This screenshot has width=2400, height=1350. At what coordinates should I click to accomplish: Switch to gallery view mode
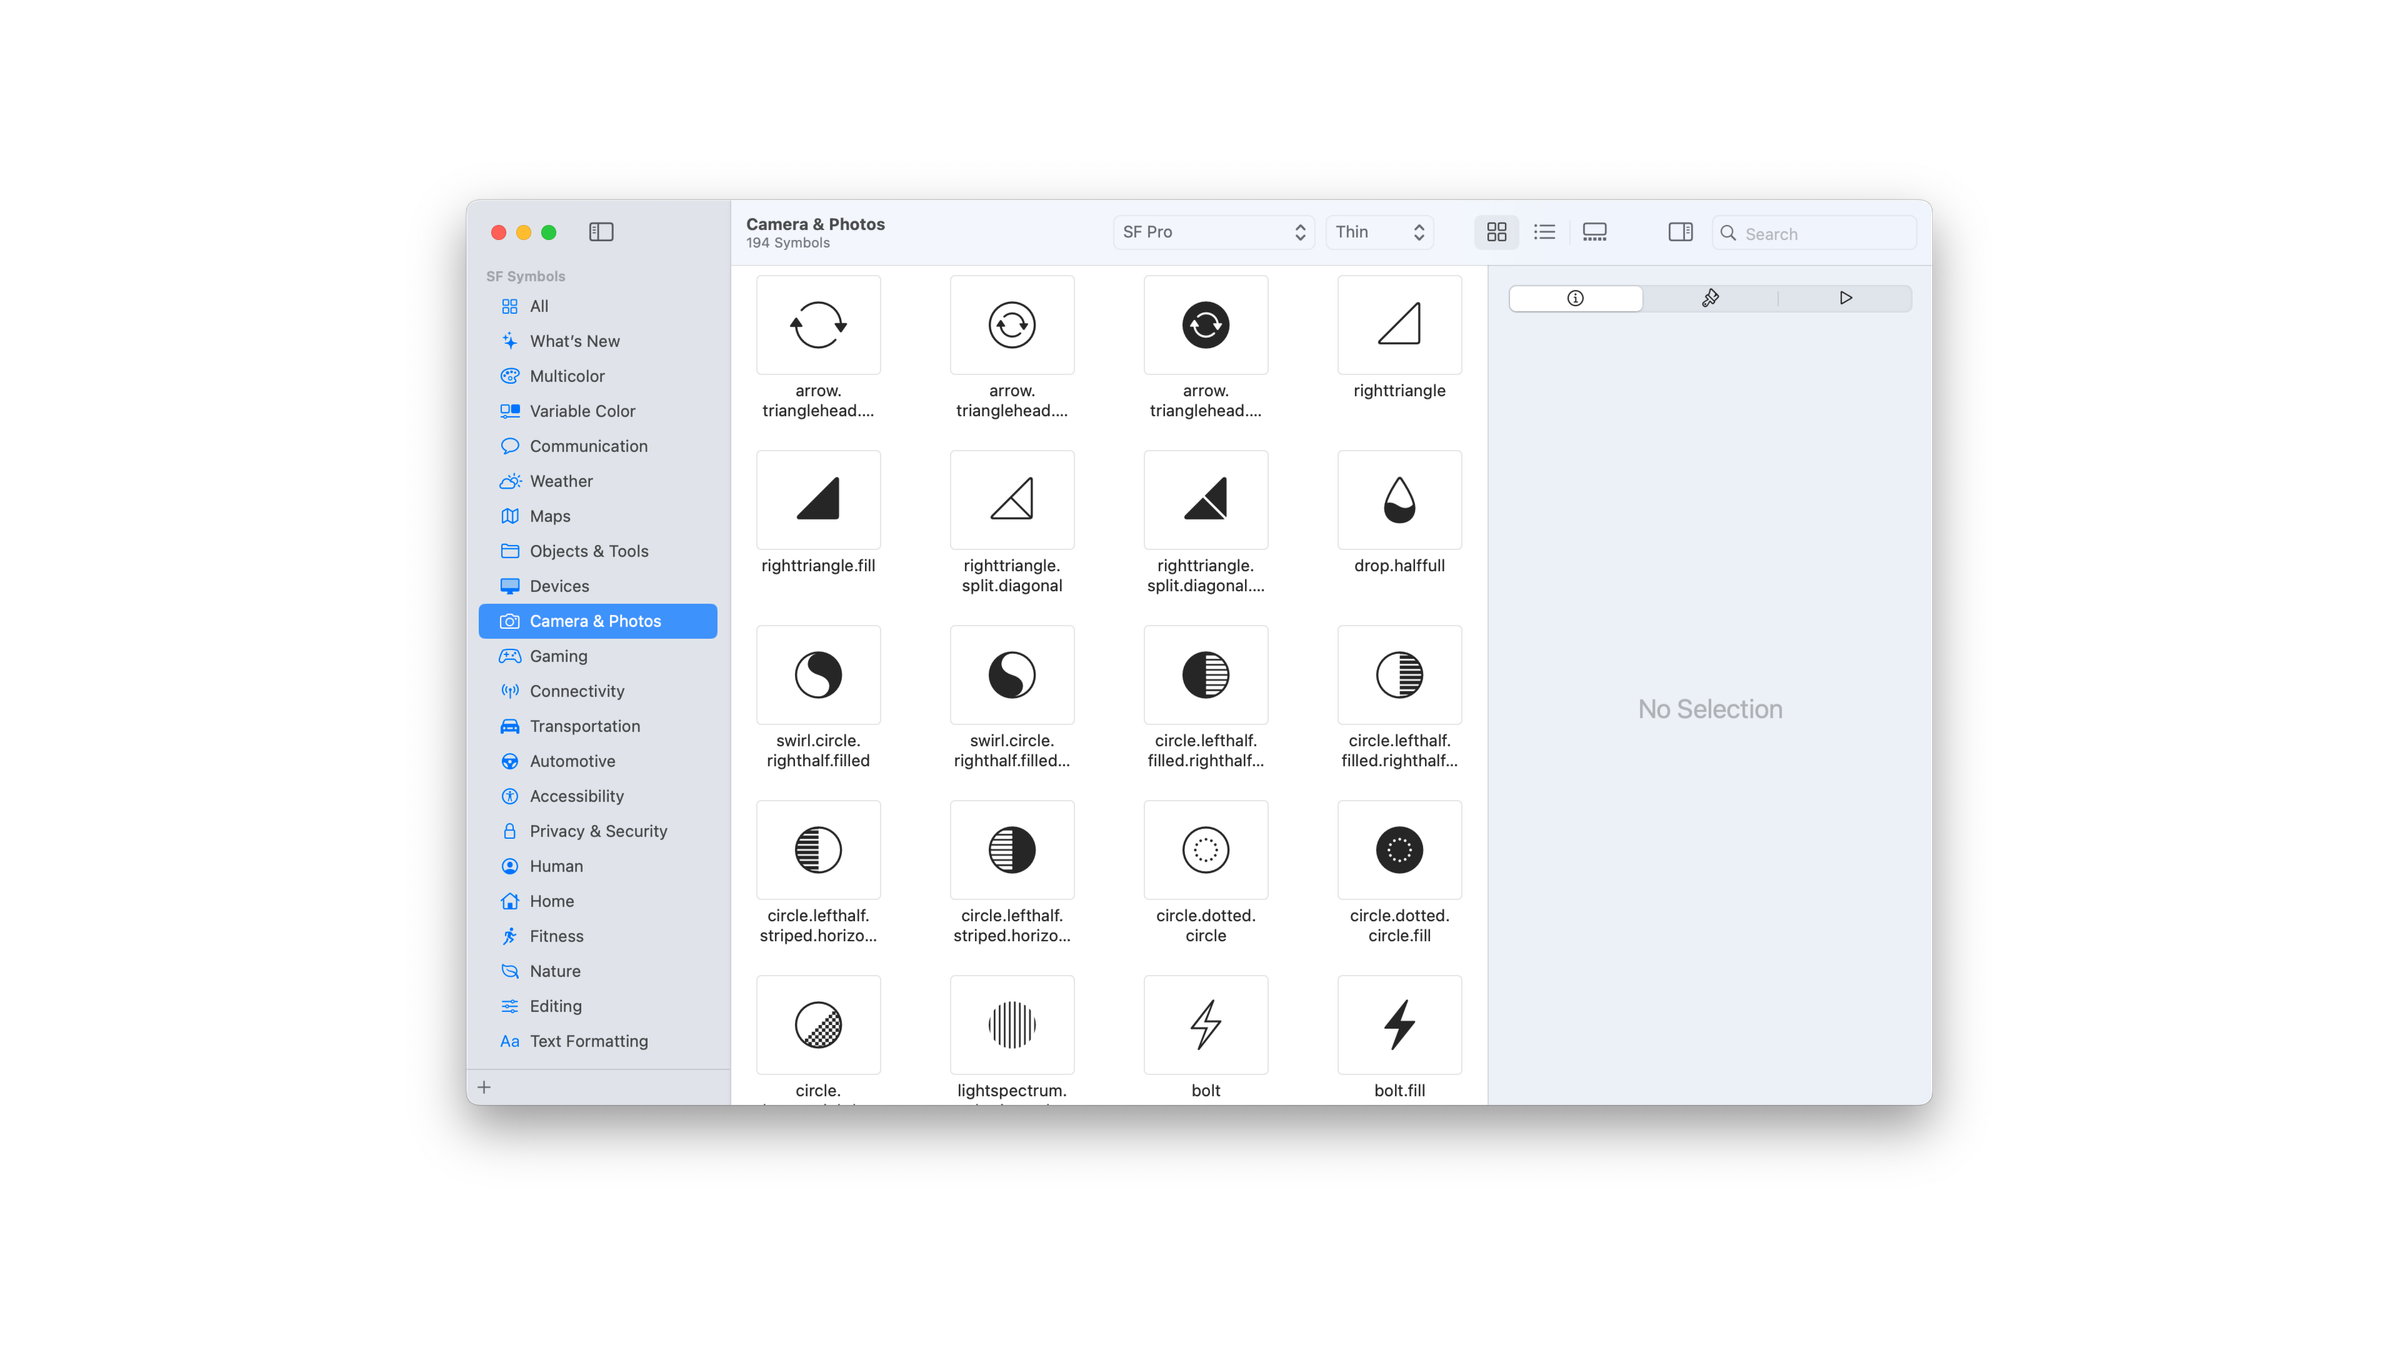click(1594, 232)
